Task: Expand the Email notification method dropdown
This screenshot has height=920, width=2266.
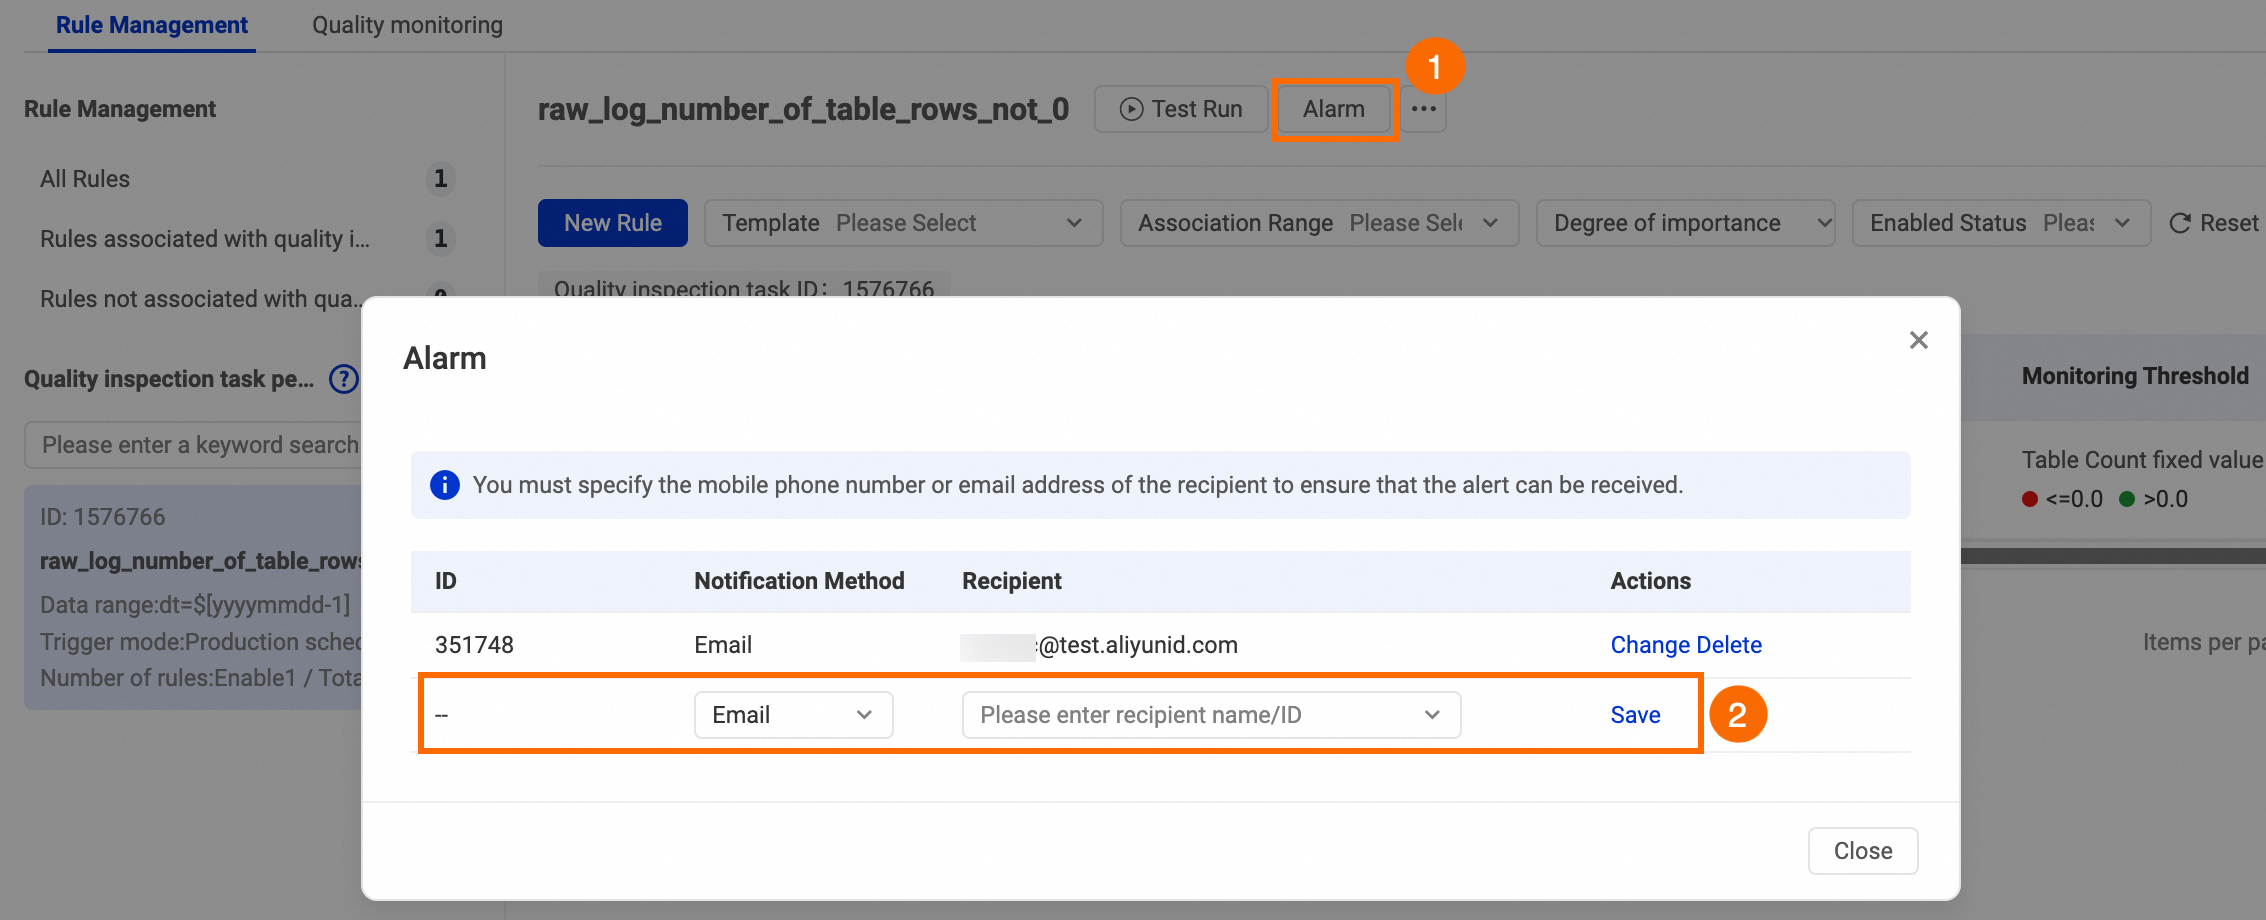Action: pos(793,715)
